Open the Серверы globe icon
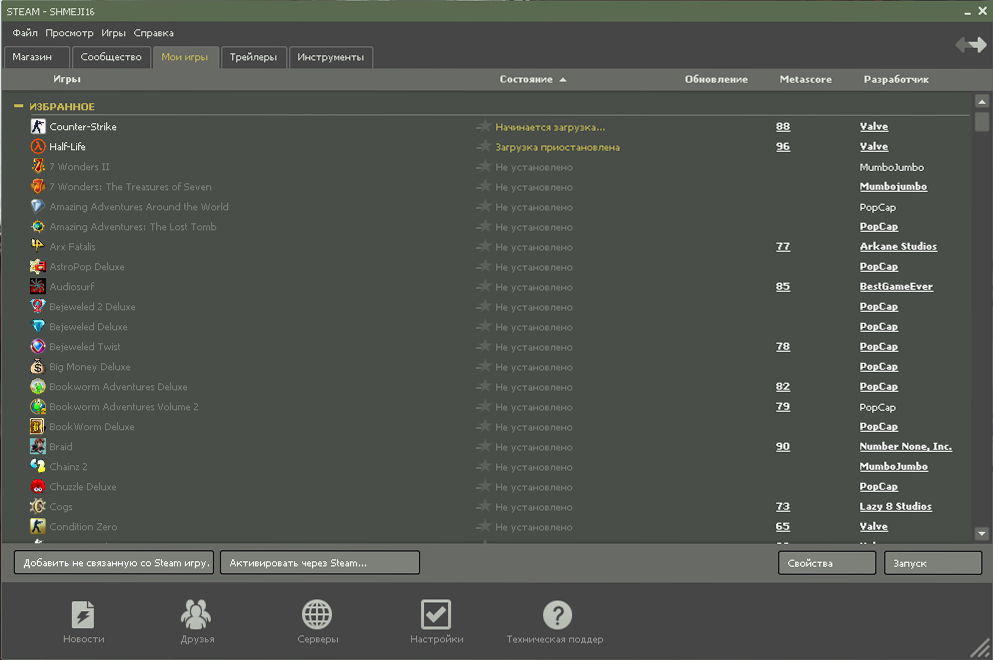Image resolution: width=993 pixels, height=660 pixels. click(317, 614)
